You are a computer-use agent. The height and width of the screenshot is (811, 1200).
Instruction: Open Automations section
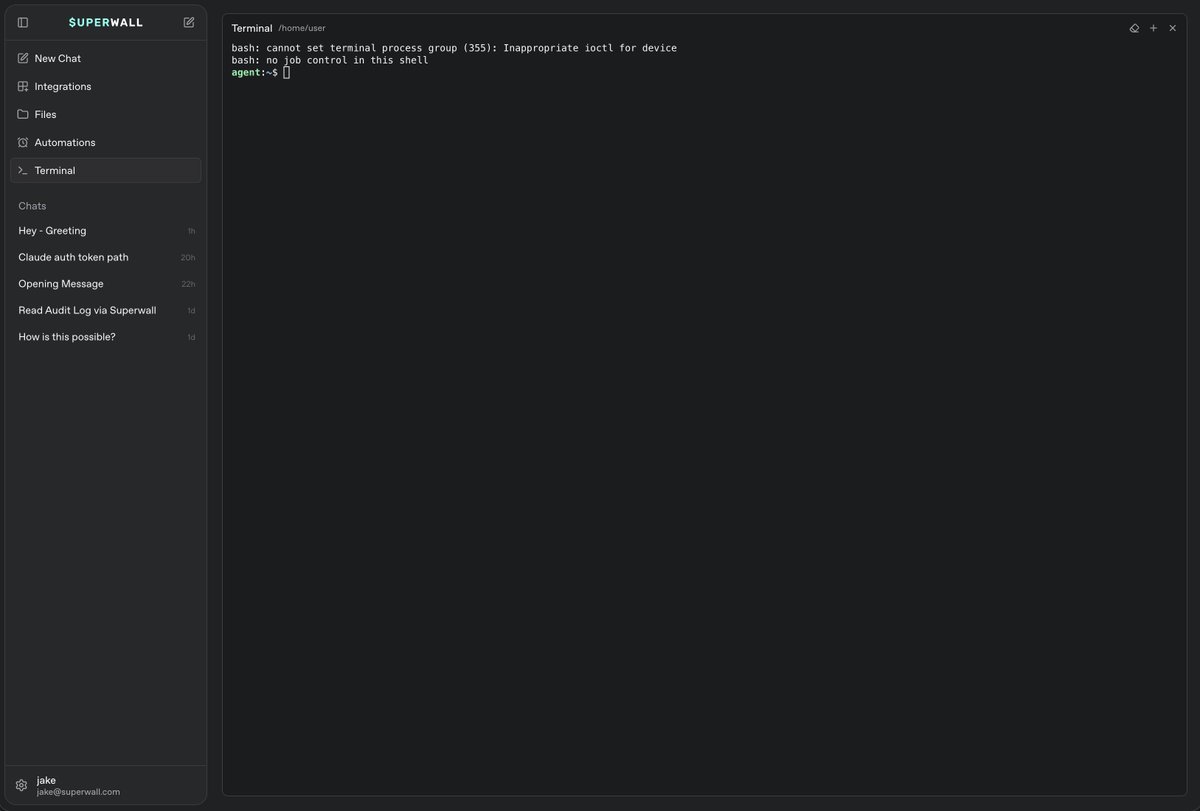106,142
